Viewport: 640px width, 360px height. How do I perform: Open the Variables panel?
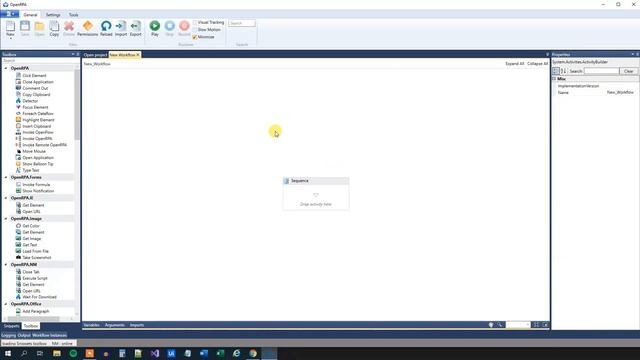point(91,325)
